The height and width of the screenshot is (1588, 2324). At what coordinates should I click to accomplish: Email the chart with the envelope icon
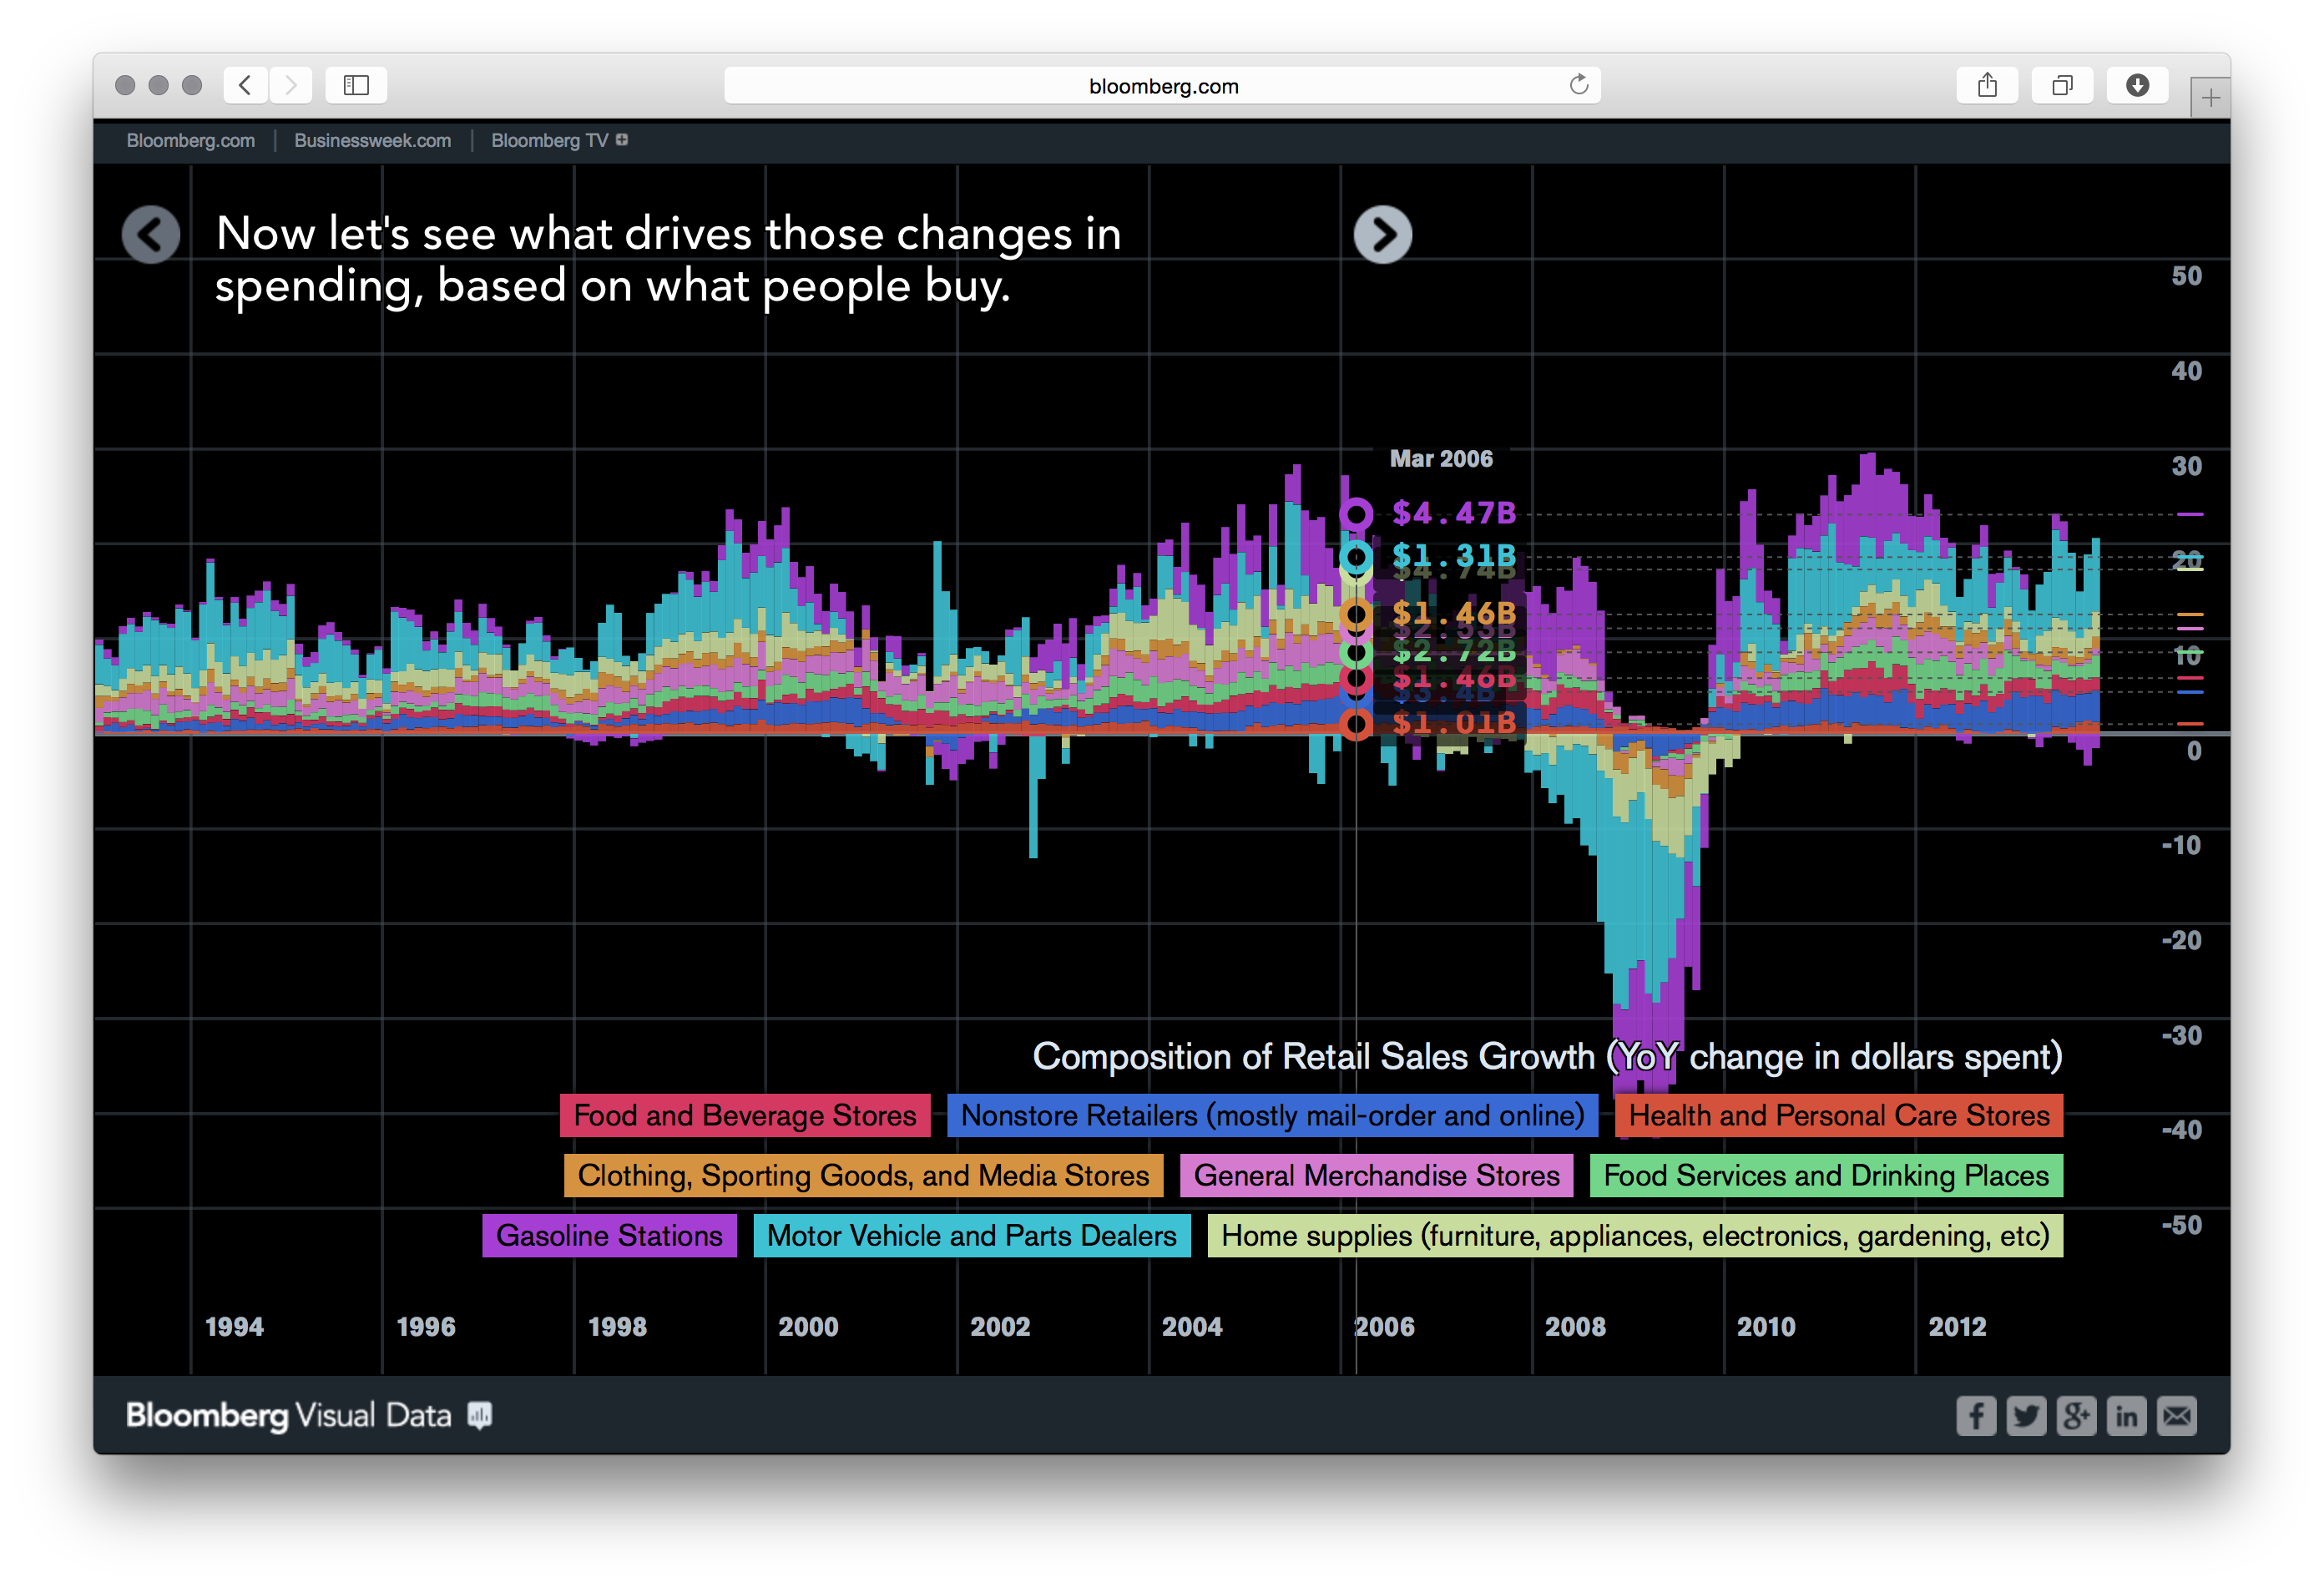(x=2177, y=1415)
